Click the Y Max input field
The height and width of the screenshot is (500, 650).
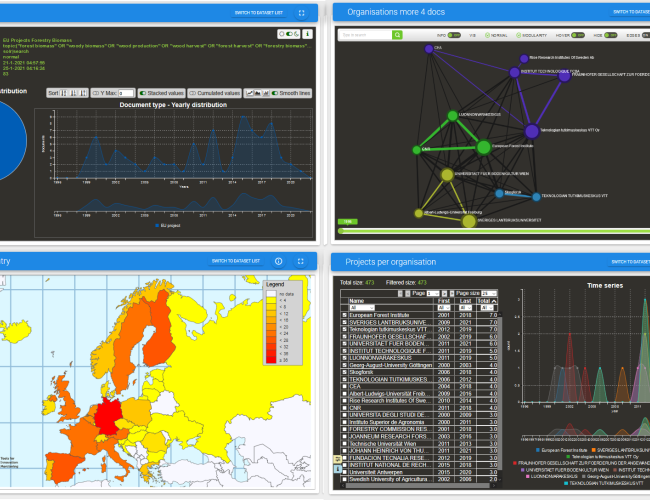pos(126,93)
